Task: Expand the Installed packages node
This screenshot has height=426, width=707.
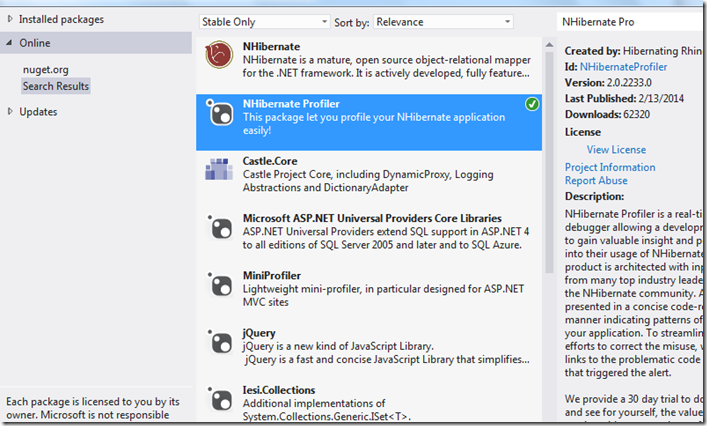Action: [10, 19]
